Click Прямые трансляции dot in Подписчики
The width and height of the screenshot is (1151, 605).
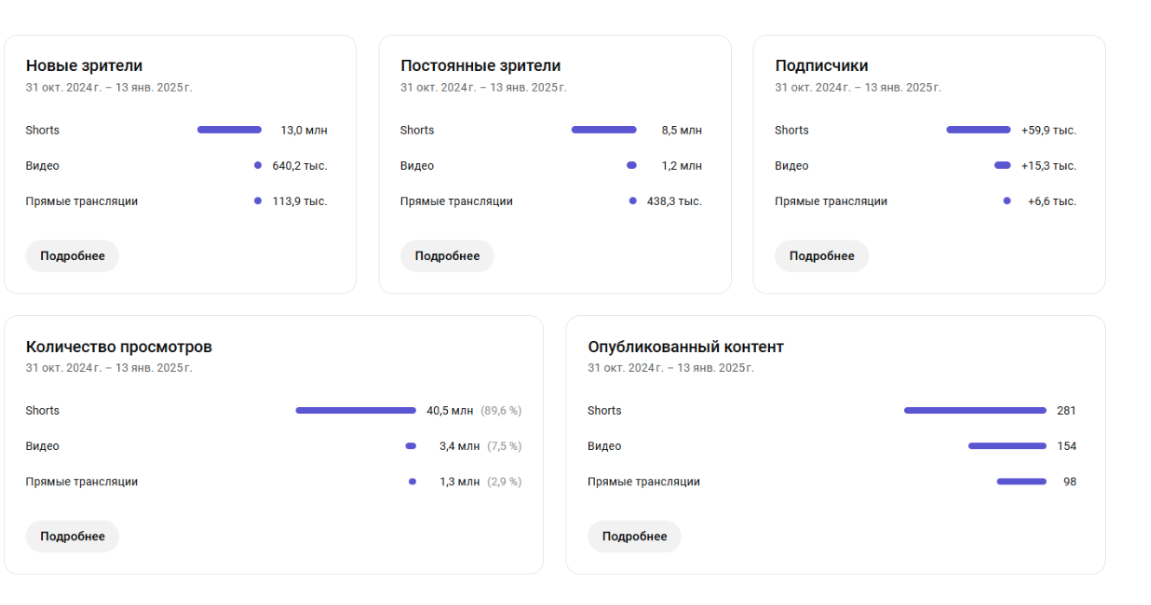(x=1007, y=200)
